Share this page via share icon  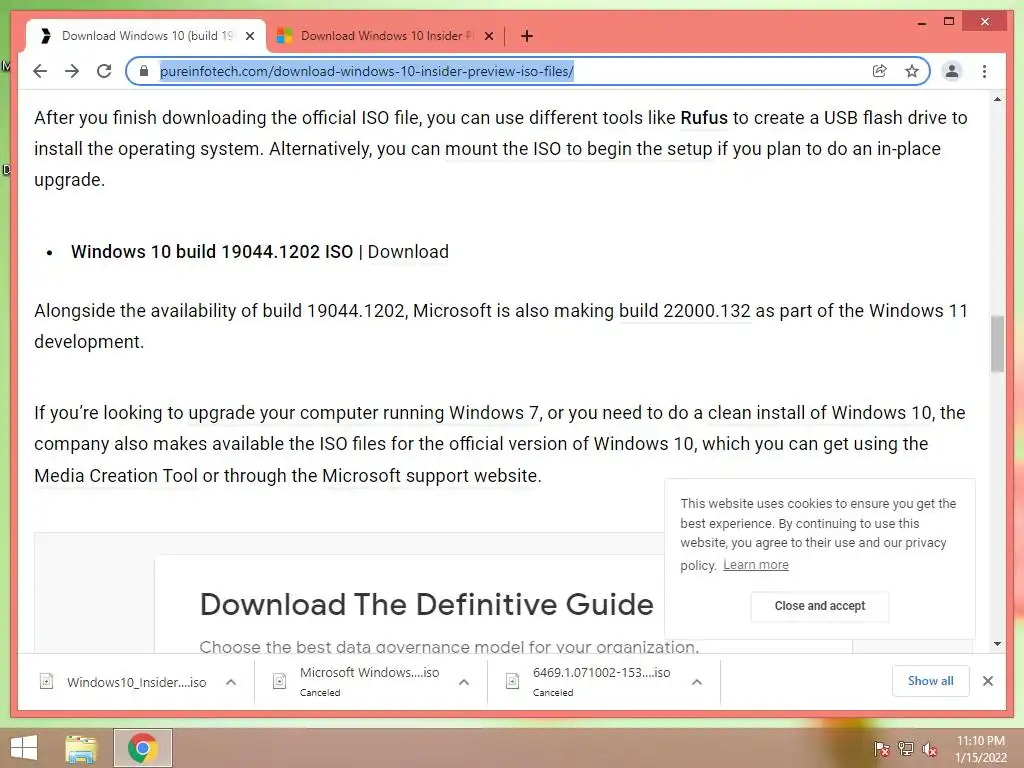pyautogui.click(x=880, y=71)
